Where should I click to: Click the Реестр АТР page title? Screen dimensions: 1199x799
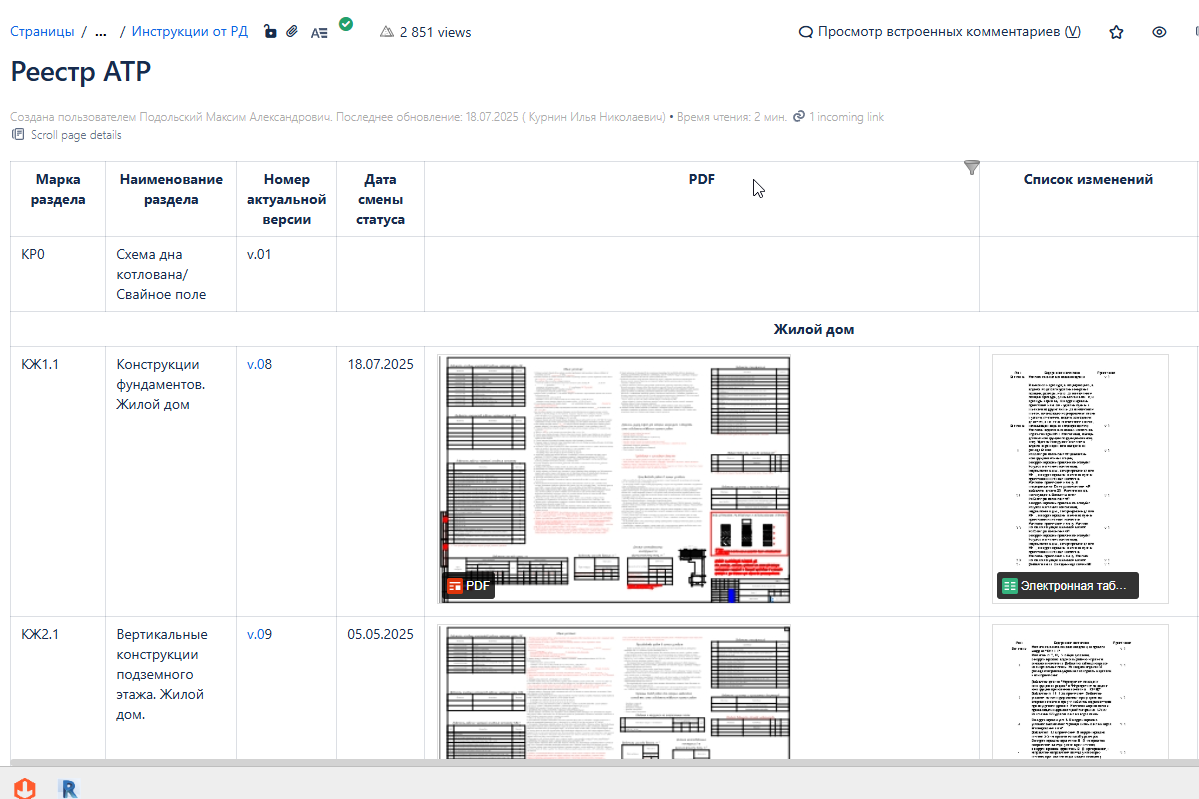click(80, 71)
